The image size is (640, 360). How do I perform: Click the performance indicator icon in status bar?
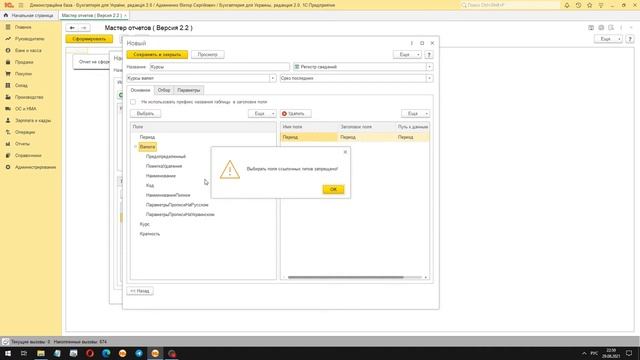pos(5,342)
